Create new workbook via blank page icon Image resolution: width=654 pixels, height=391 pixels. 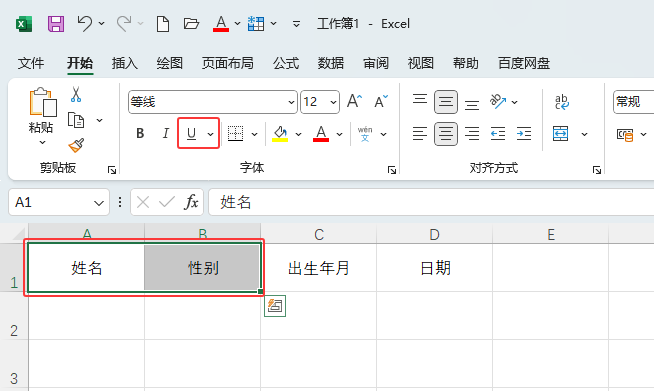click(x=163, y=24)
